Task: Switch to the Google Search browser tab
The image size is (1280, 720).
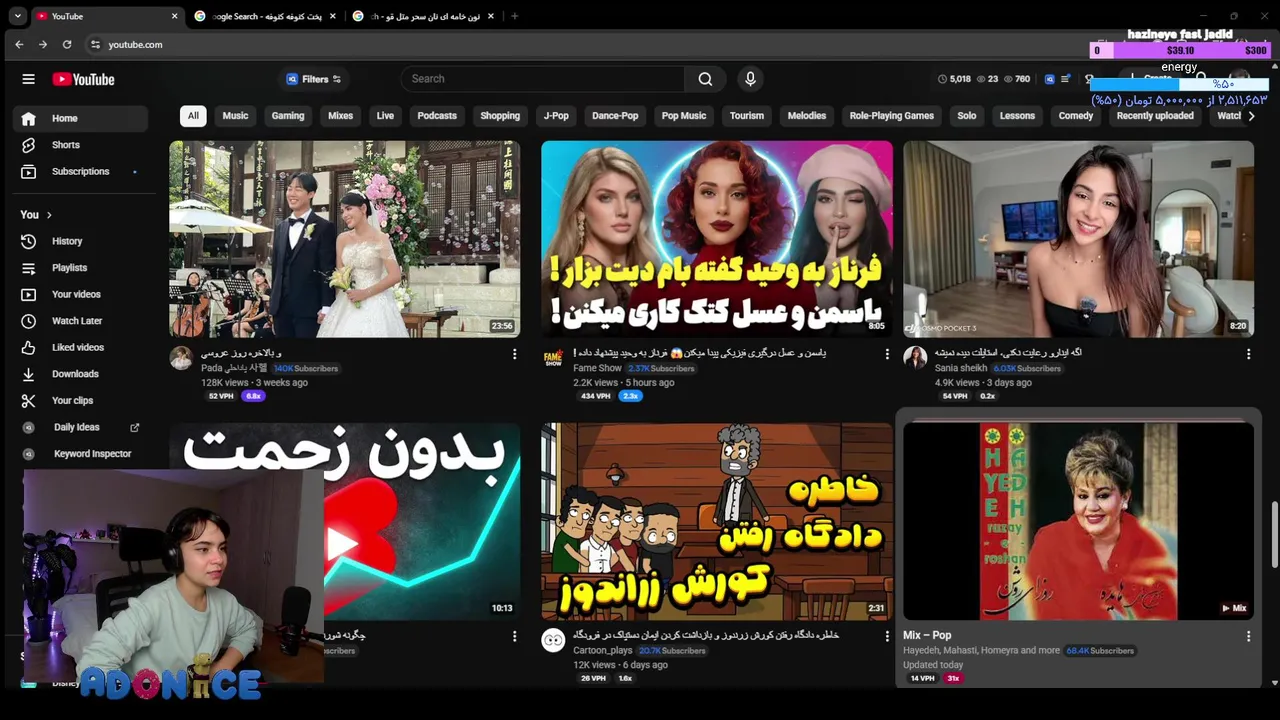Action: [x=266, y=16]
